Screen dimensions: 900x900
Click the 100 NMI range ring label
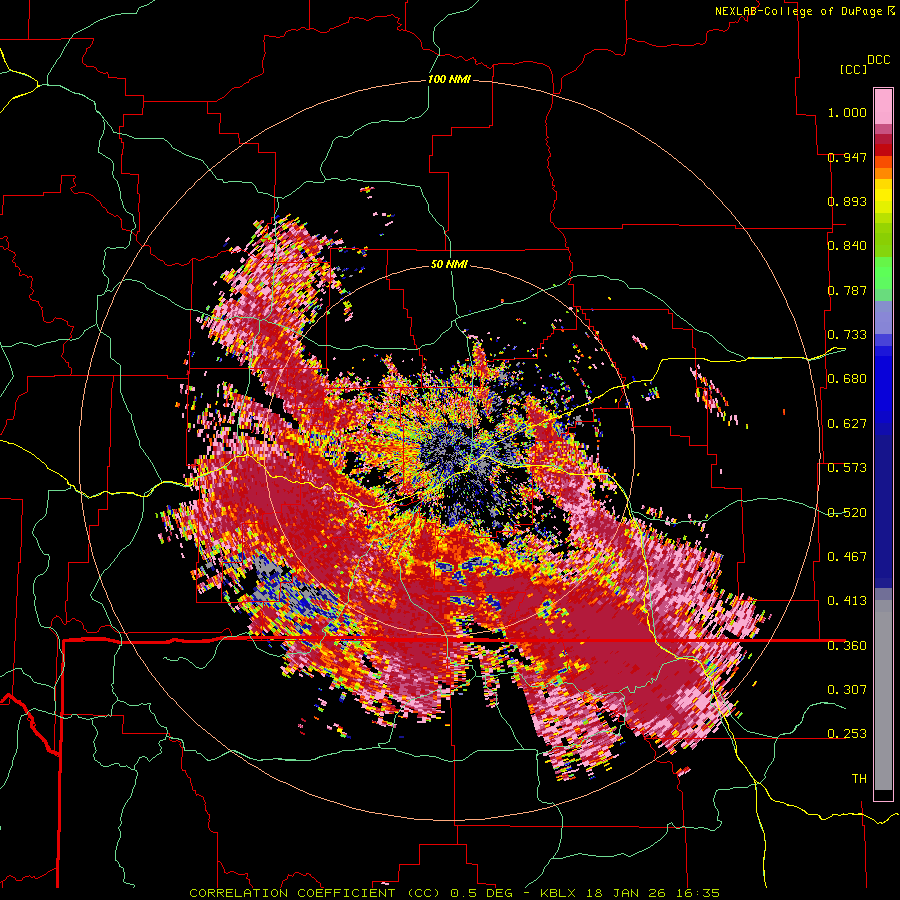click(x=449, y=79)
